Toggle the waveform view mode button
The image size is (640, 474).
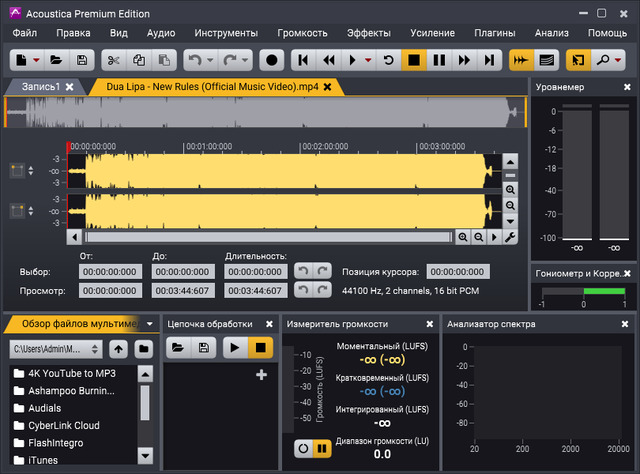[x=520, y=60]
